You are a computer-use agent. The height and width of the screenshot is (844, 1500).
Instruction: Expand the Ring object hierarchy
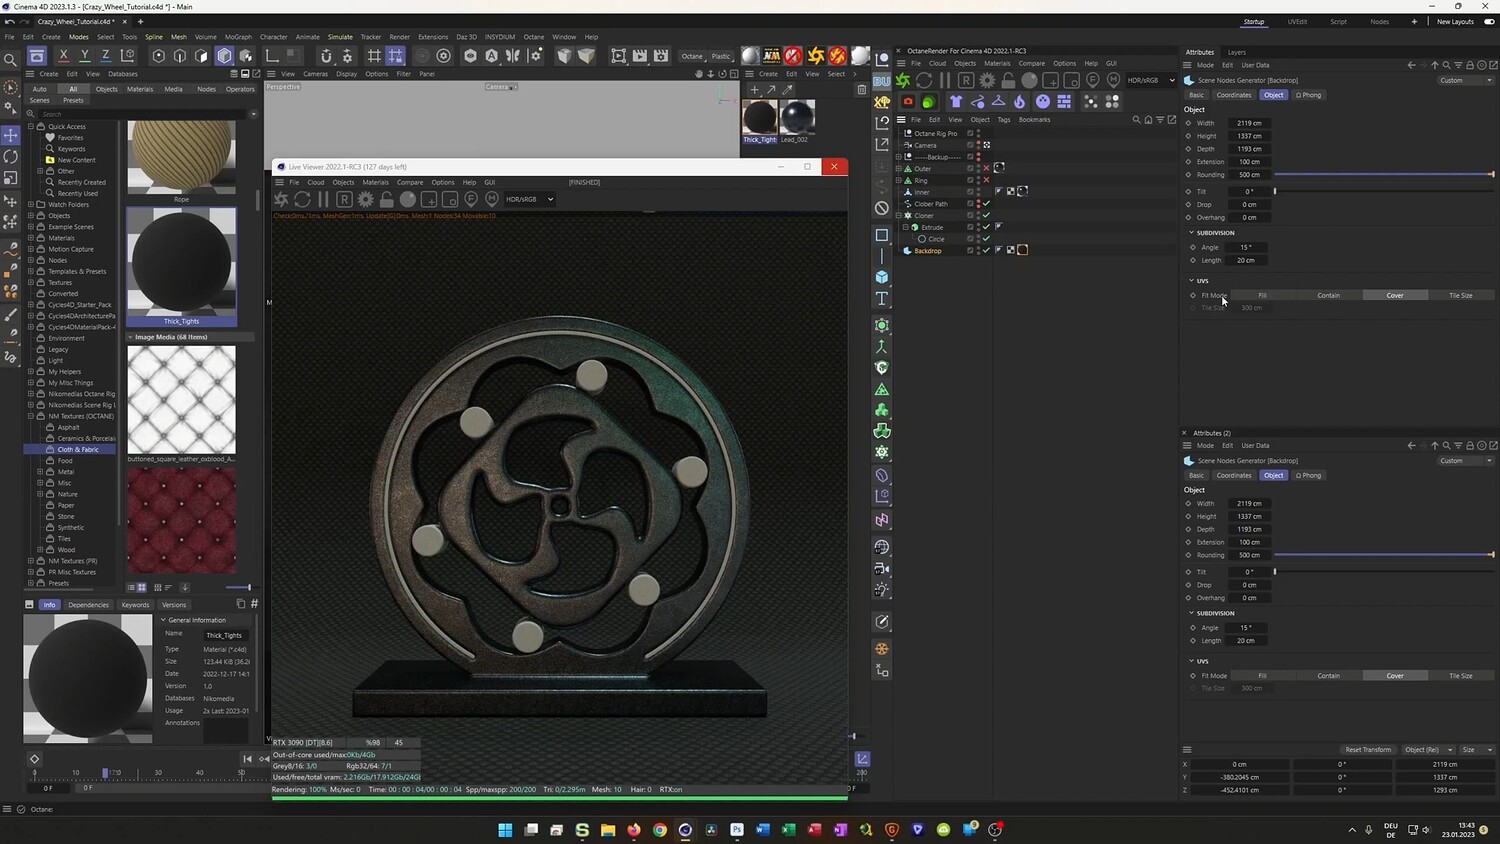click(899, 180)
